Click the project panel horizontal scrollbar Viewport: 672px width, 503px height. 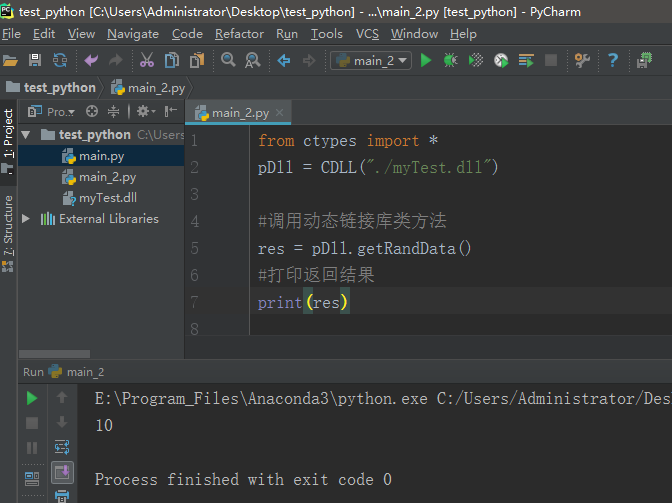[x=54, y=354]
